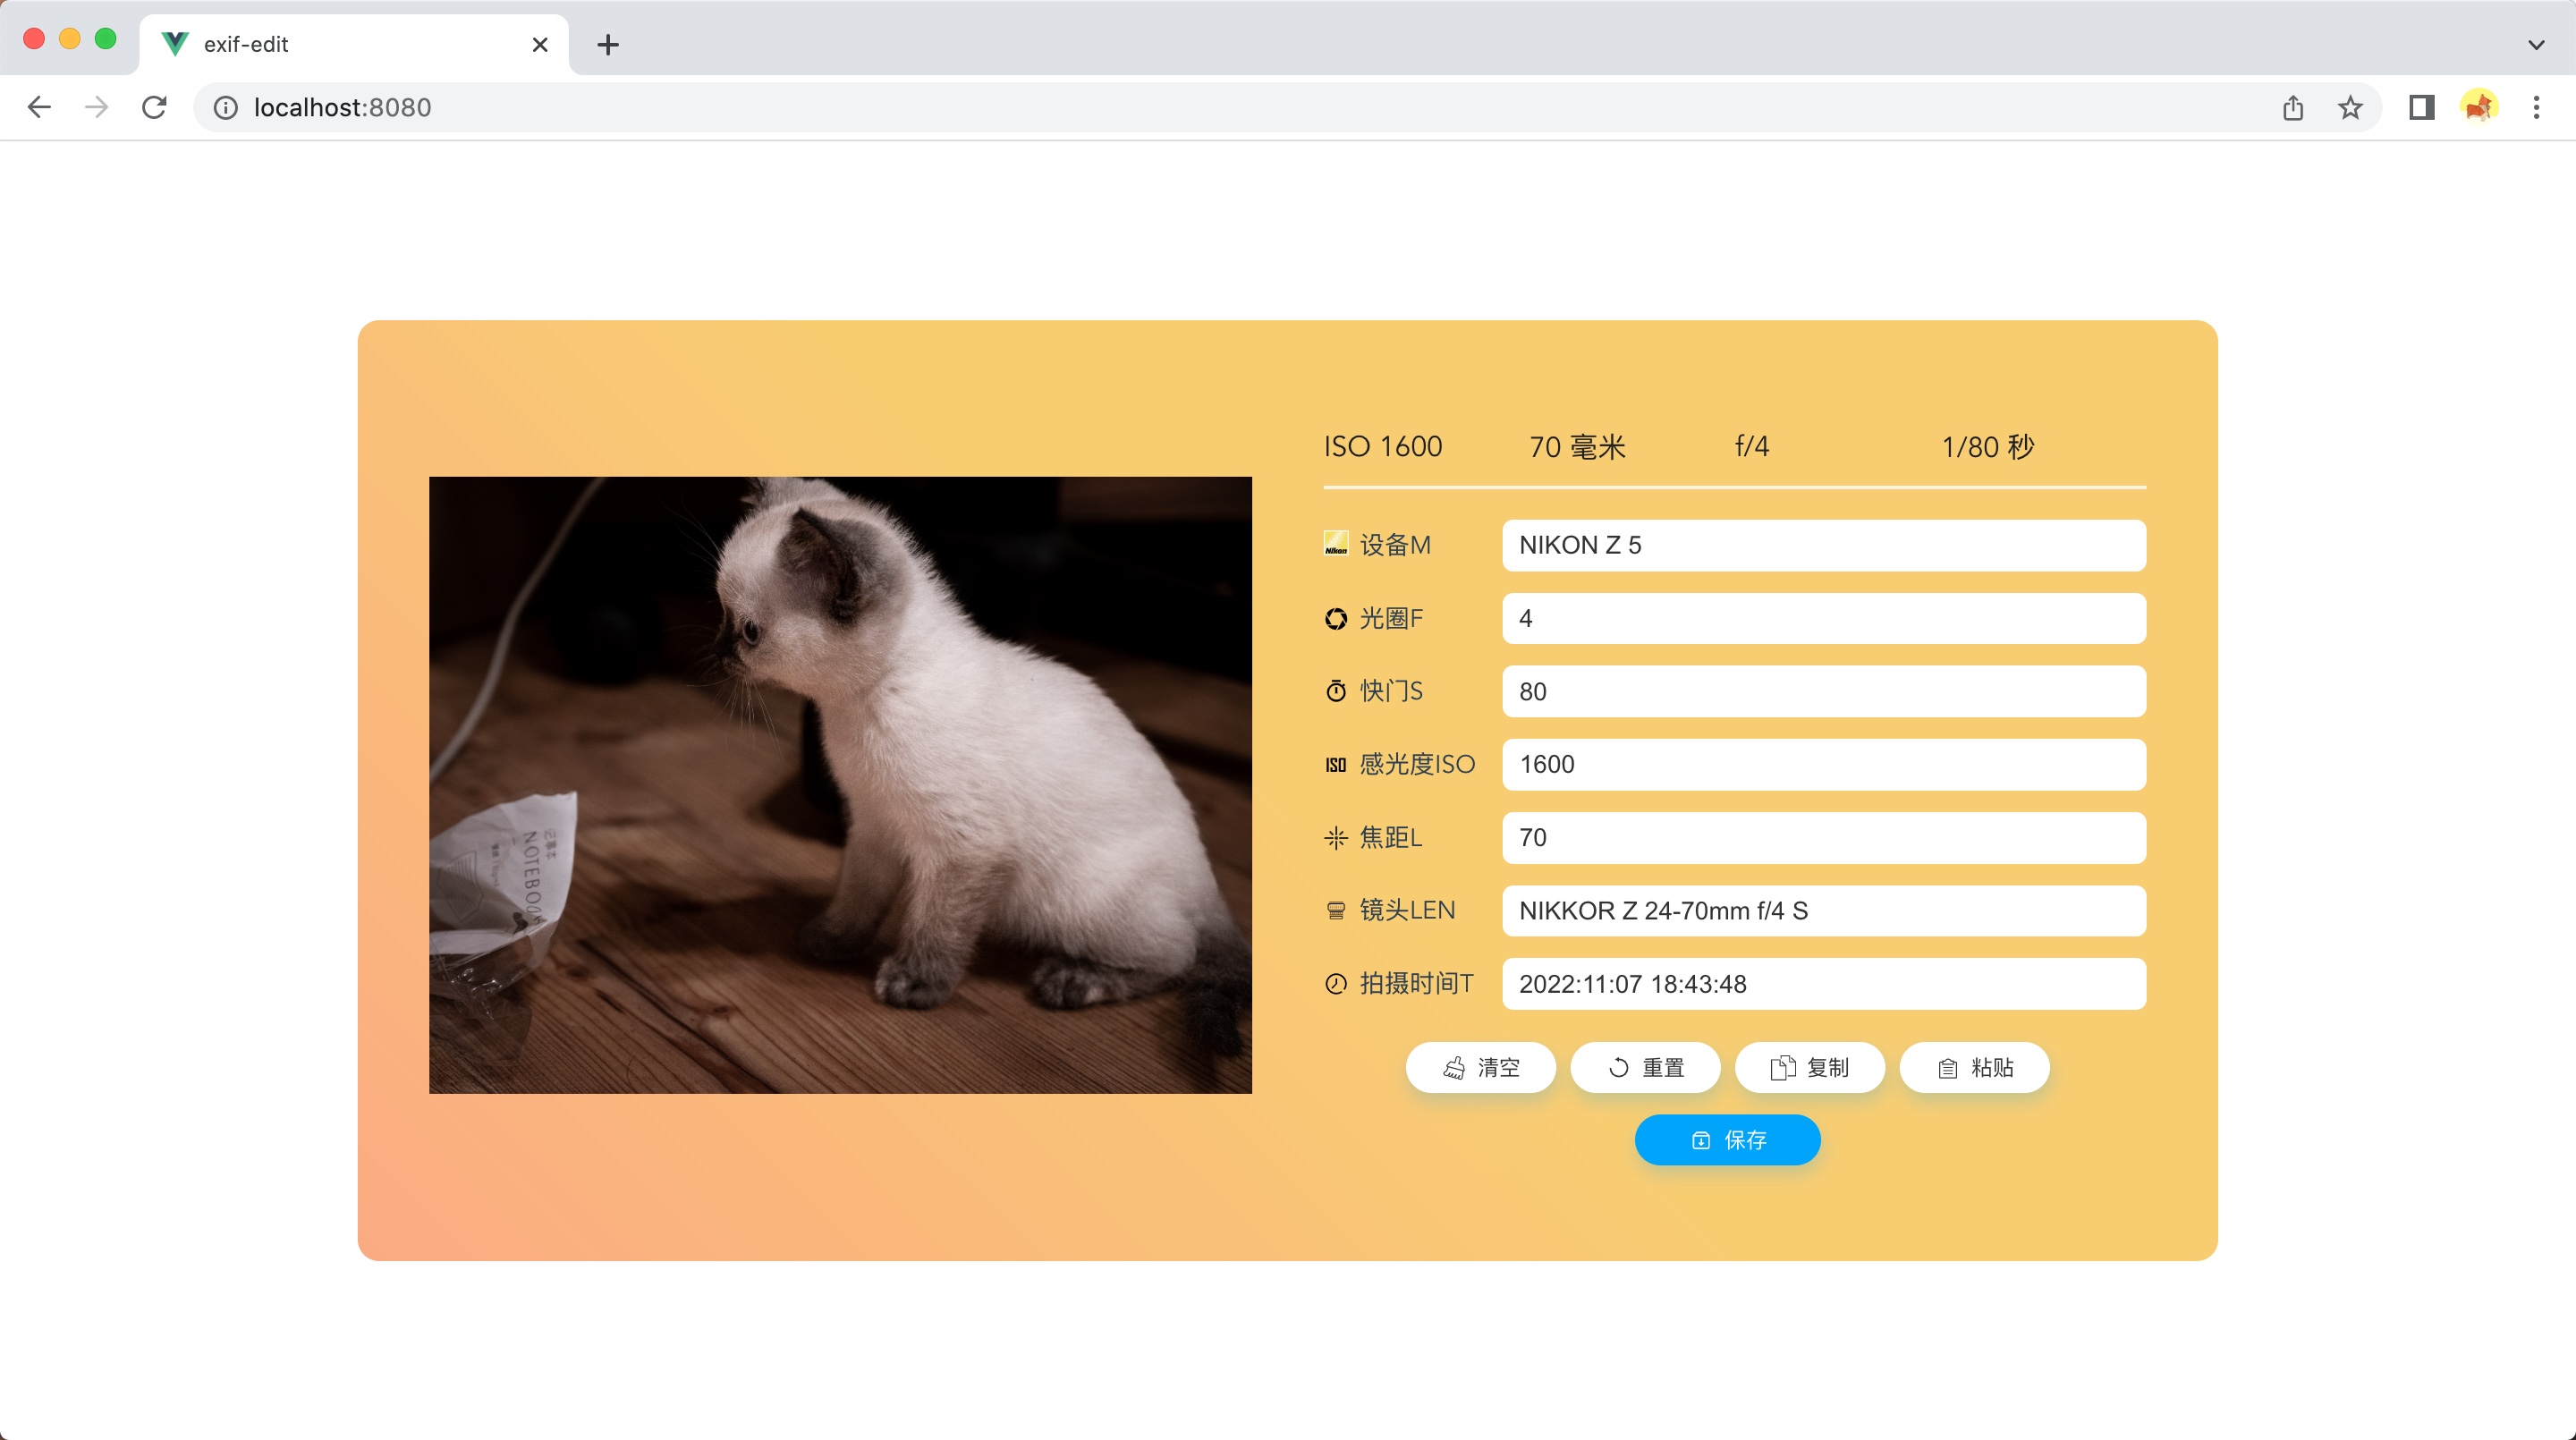Screen dimensions: 2576x1440
Task: Click the lens icon next to 镜头LEN
Action: [1336, 911]
